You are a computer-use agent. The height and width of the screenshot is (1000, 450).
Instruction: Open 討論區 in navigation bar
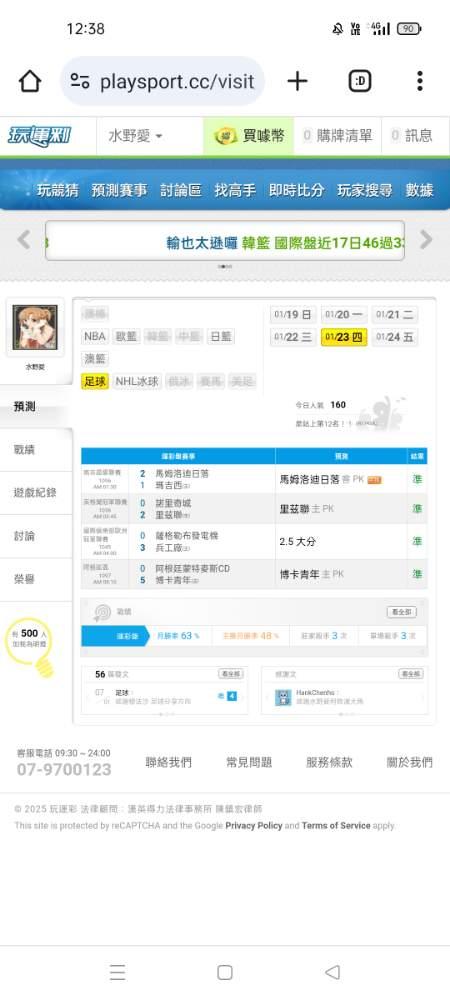[181, 190]
